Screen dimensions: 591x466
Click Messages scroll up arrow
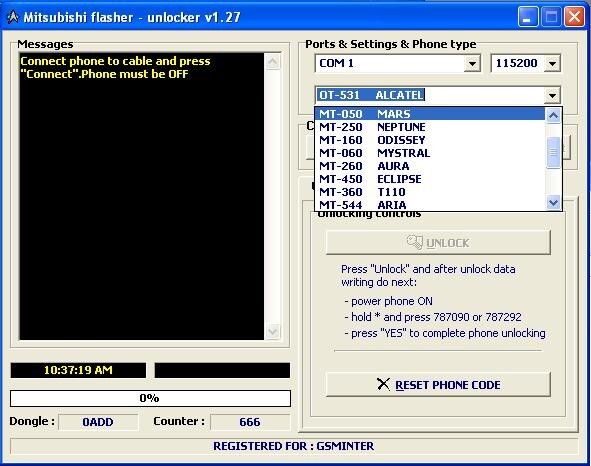click(273, 61)
